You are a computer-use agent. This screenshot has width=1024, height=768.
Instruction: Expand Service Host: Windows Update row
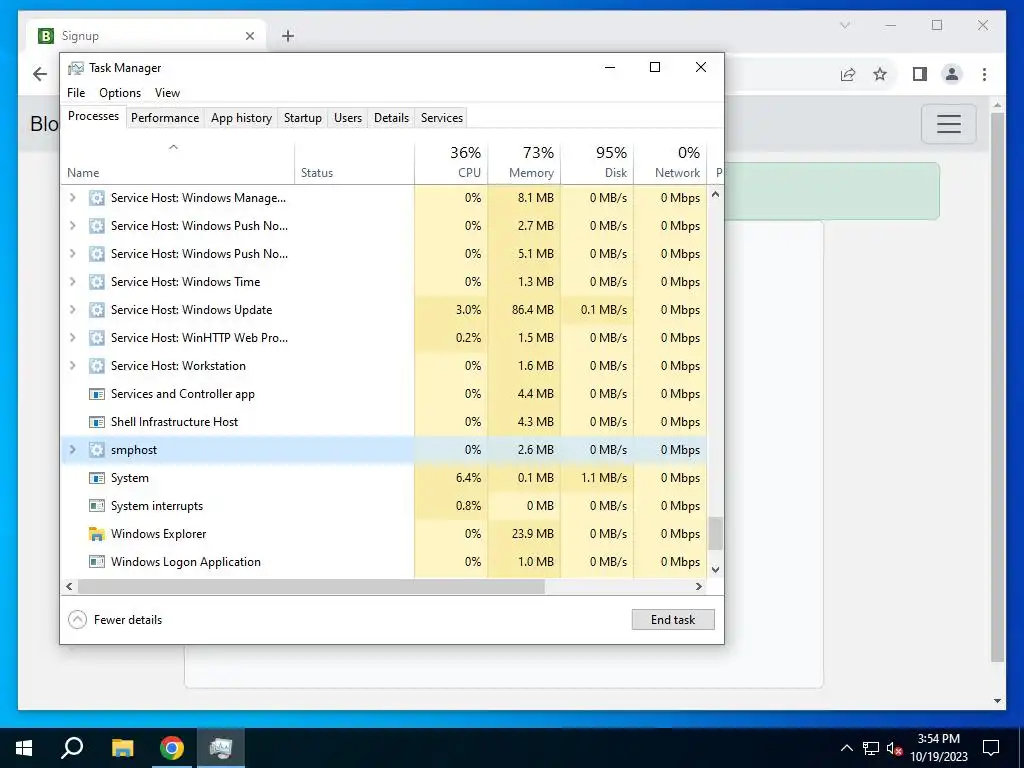click(72, 310)
